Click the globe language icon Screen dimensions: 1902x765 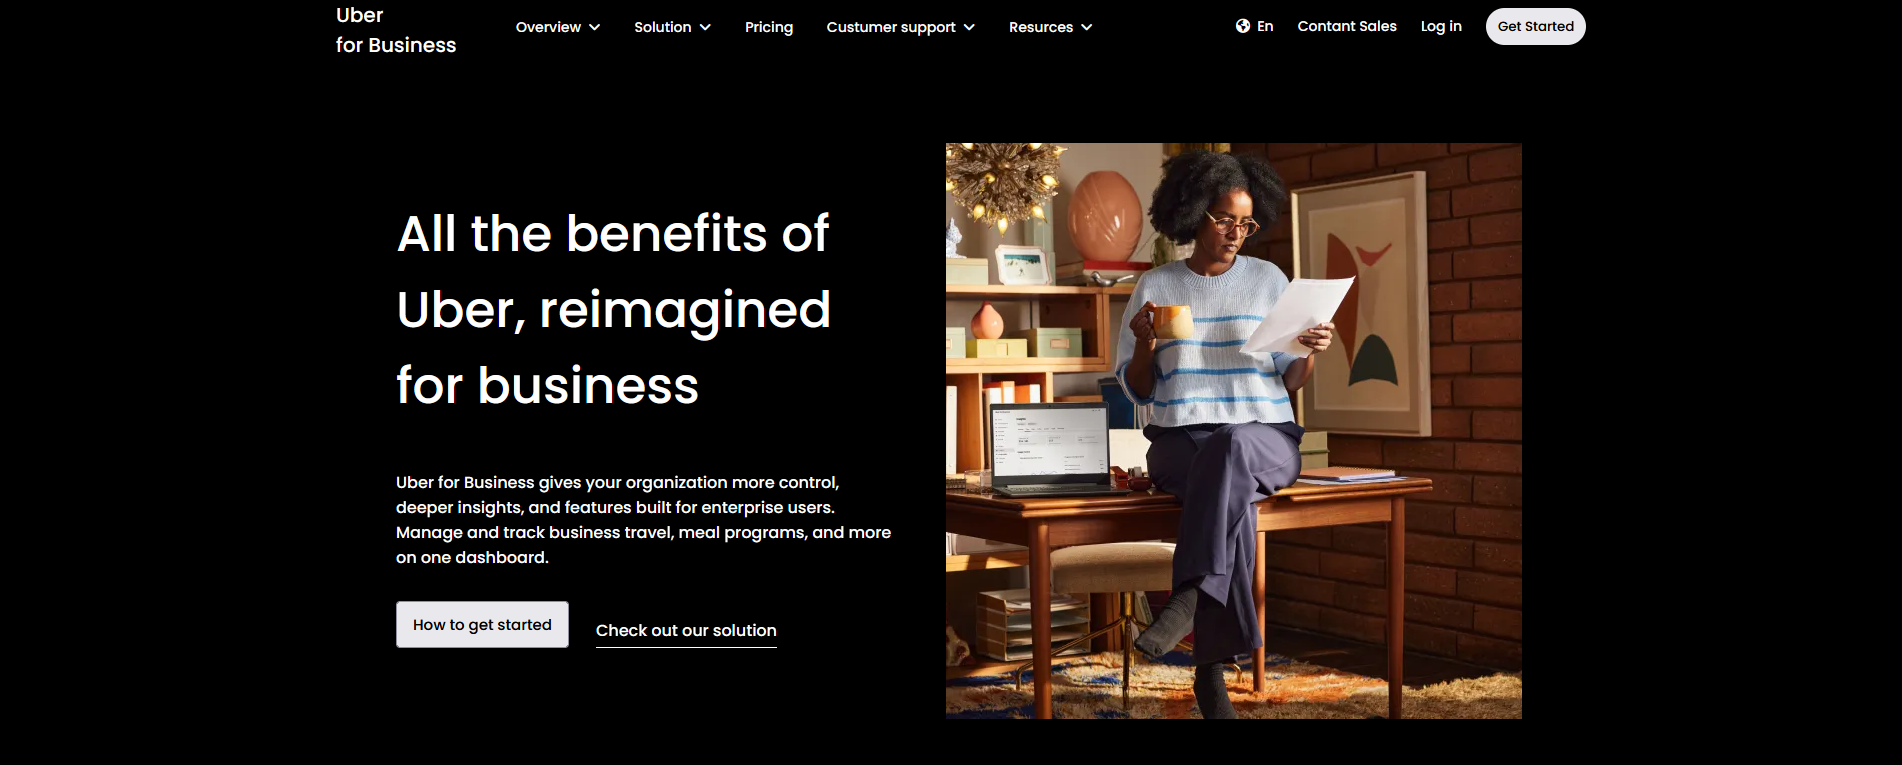(x=1242, y=26)
